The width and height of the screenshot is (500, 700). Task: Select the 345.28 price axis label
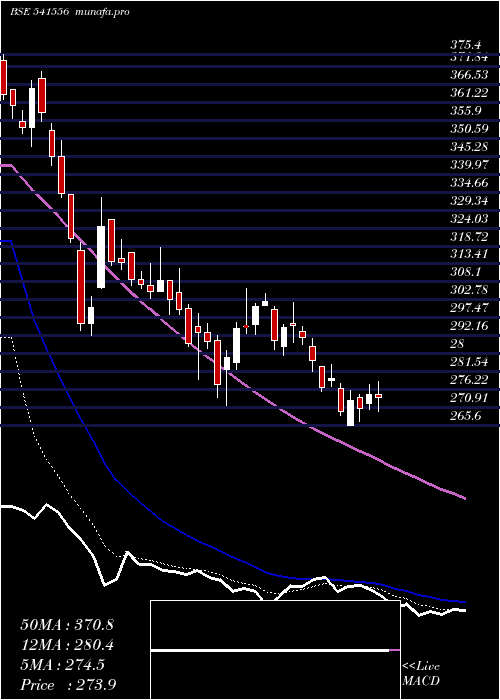tap(469, 147)
